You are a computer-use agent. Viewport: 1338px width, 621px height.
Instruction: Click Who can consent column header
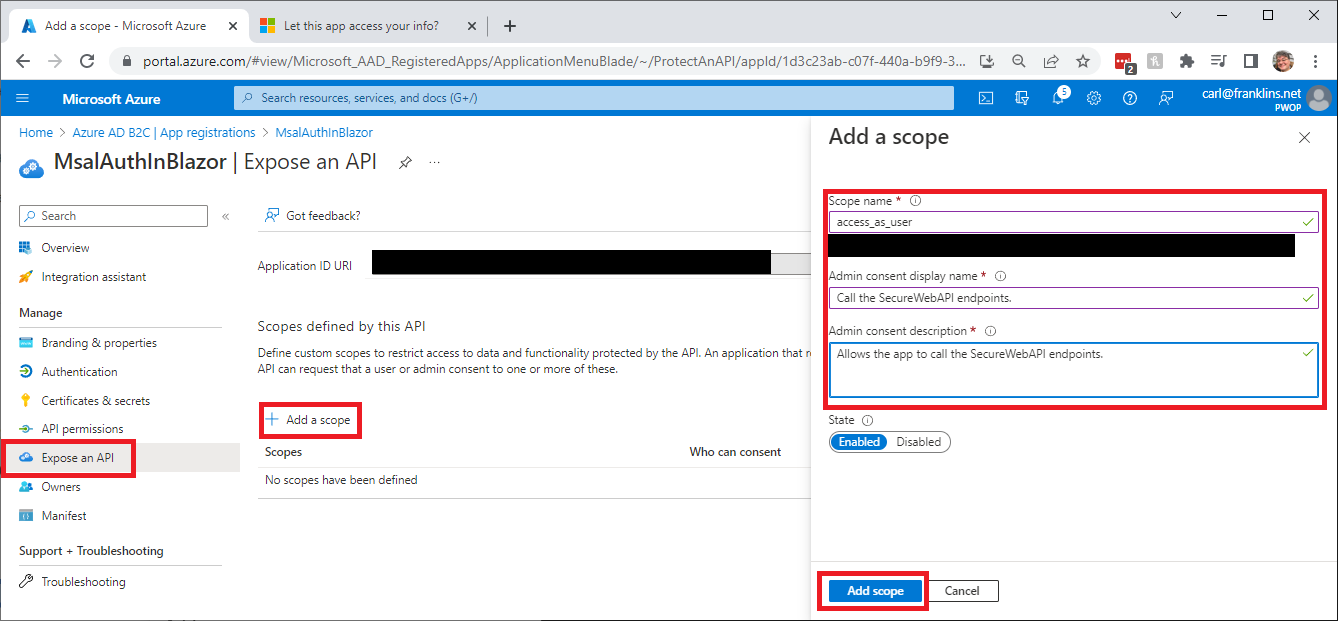[735, 452]
